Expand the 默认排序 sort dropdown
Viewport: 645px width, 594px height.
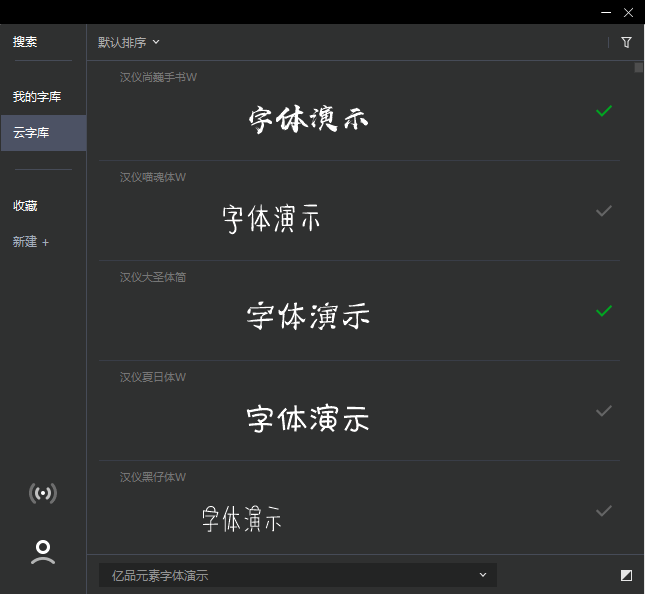[x=128, y=42]
